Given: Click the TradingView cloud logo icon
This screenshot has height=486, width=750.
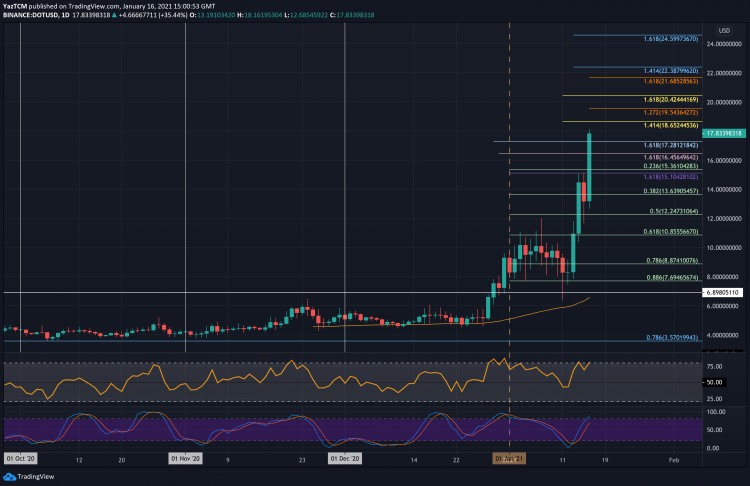Looking at the screenshot, I should pos(11,475).
